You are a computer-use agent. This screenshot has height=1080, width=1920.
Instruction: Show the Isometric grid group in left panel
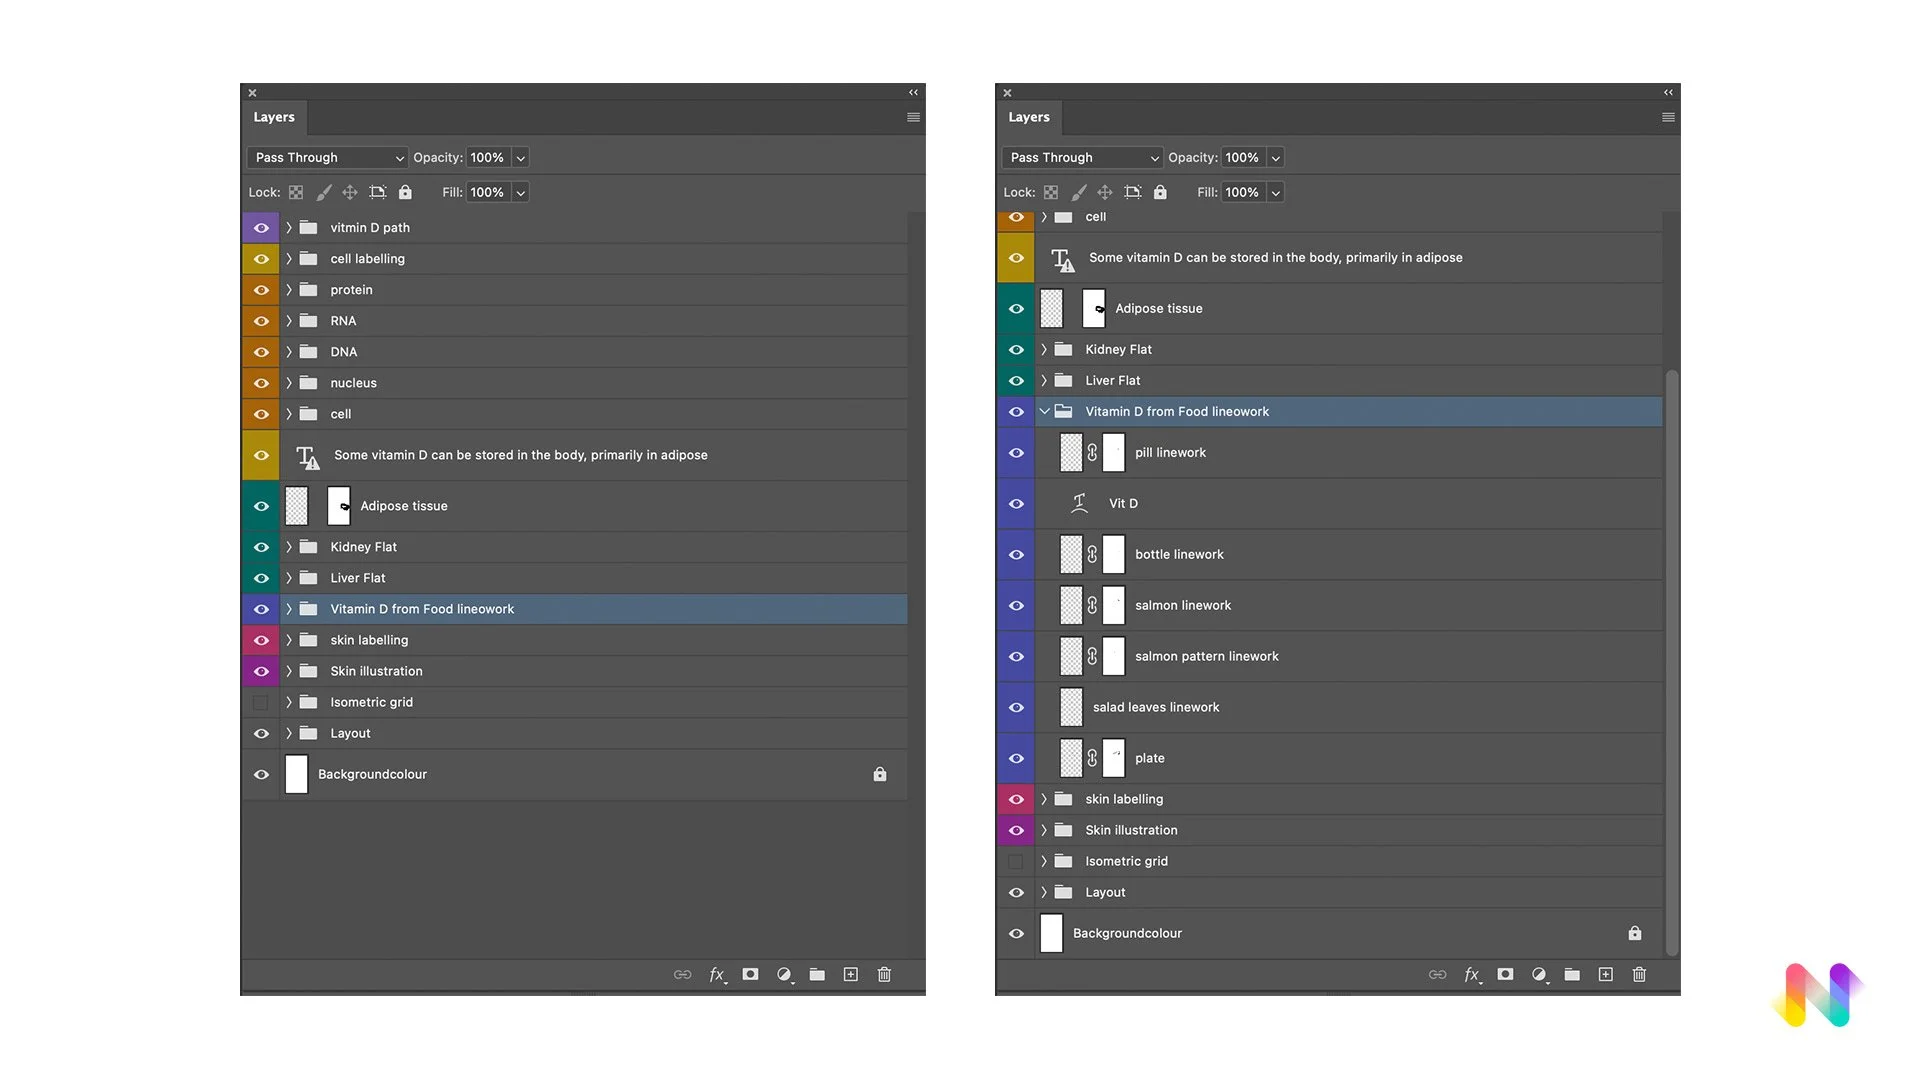[261, 703]
